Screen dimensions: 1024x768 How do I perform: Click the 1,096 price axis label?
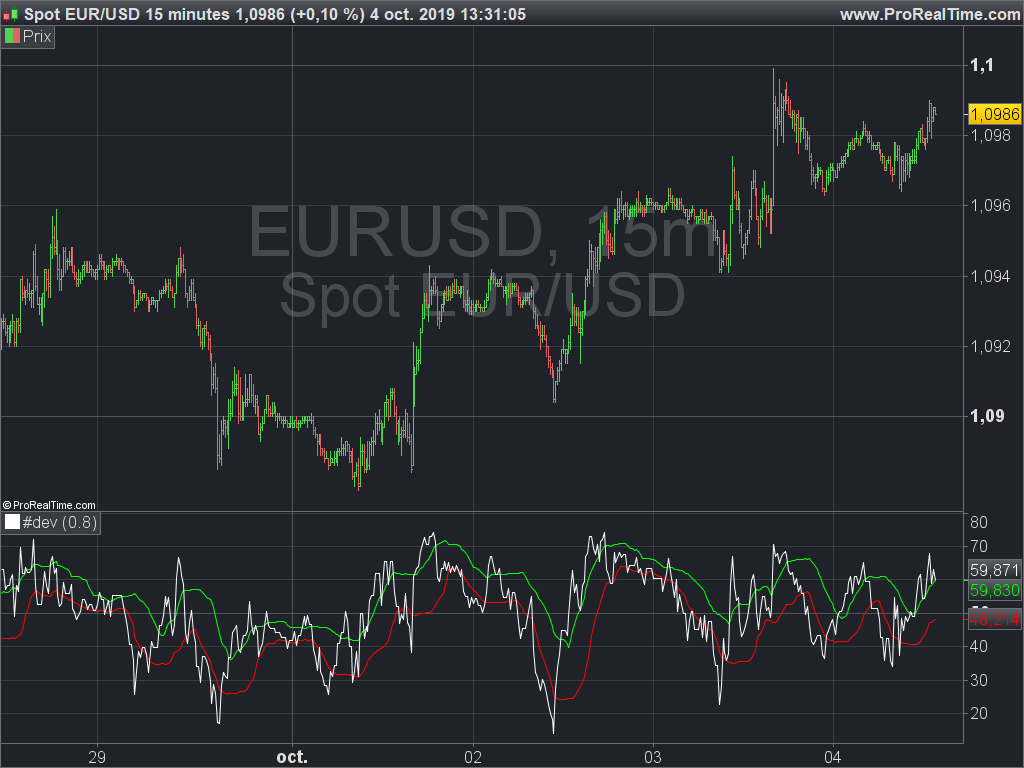(x=991, y=206)
